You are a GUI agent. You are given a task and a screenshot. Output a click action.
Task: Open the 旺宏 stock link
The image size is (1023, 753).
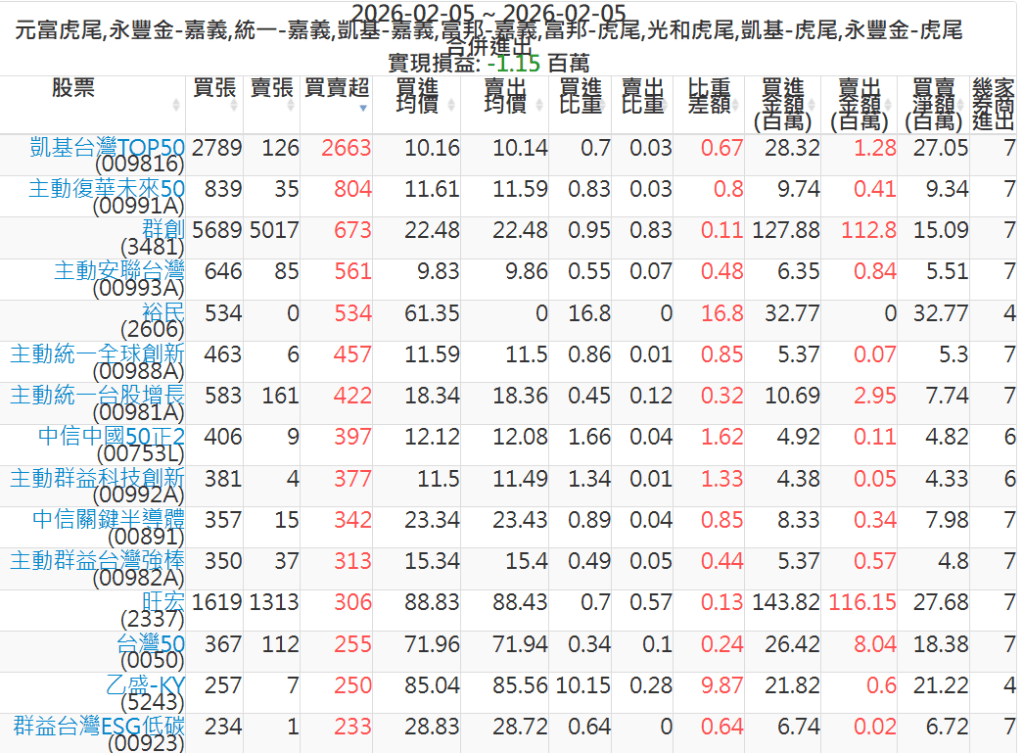pyautogui.click(x=164, y=602)
